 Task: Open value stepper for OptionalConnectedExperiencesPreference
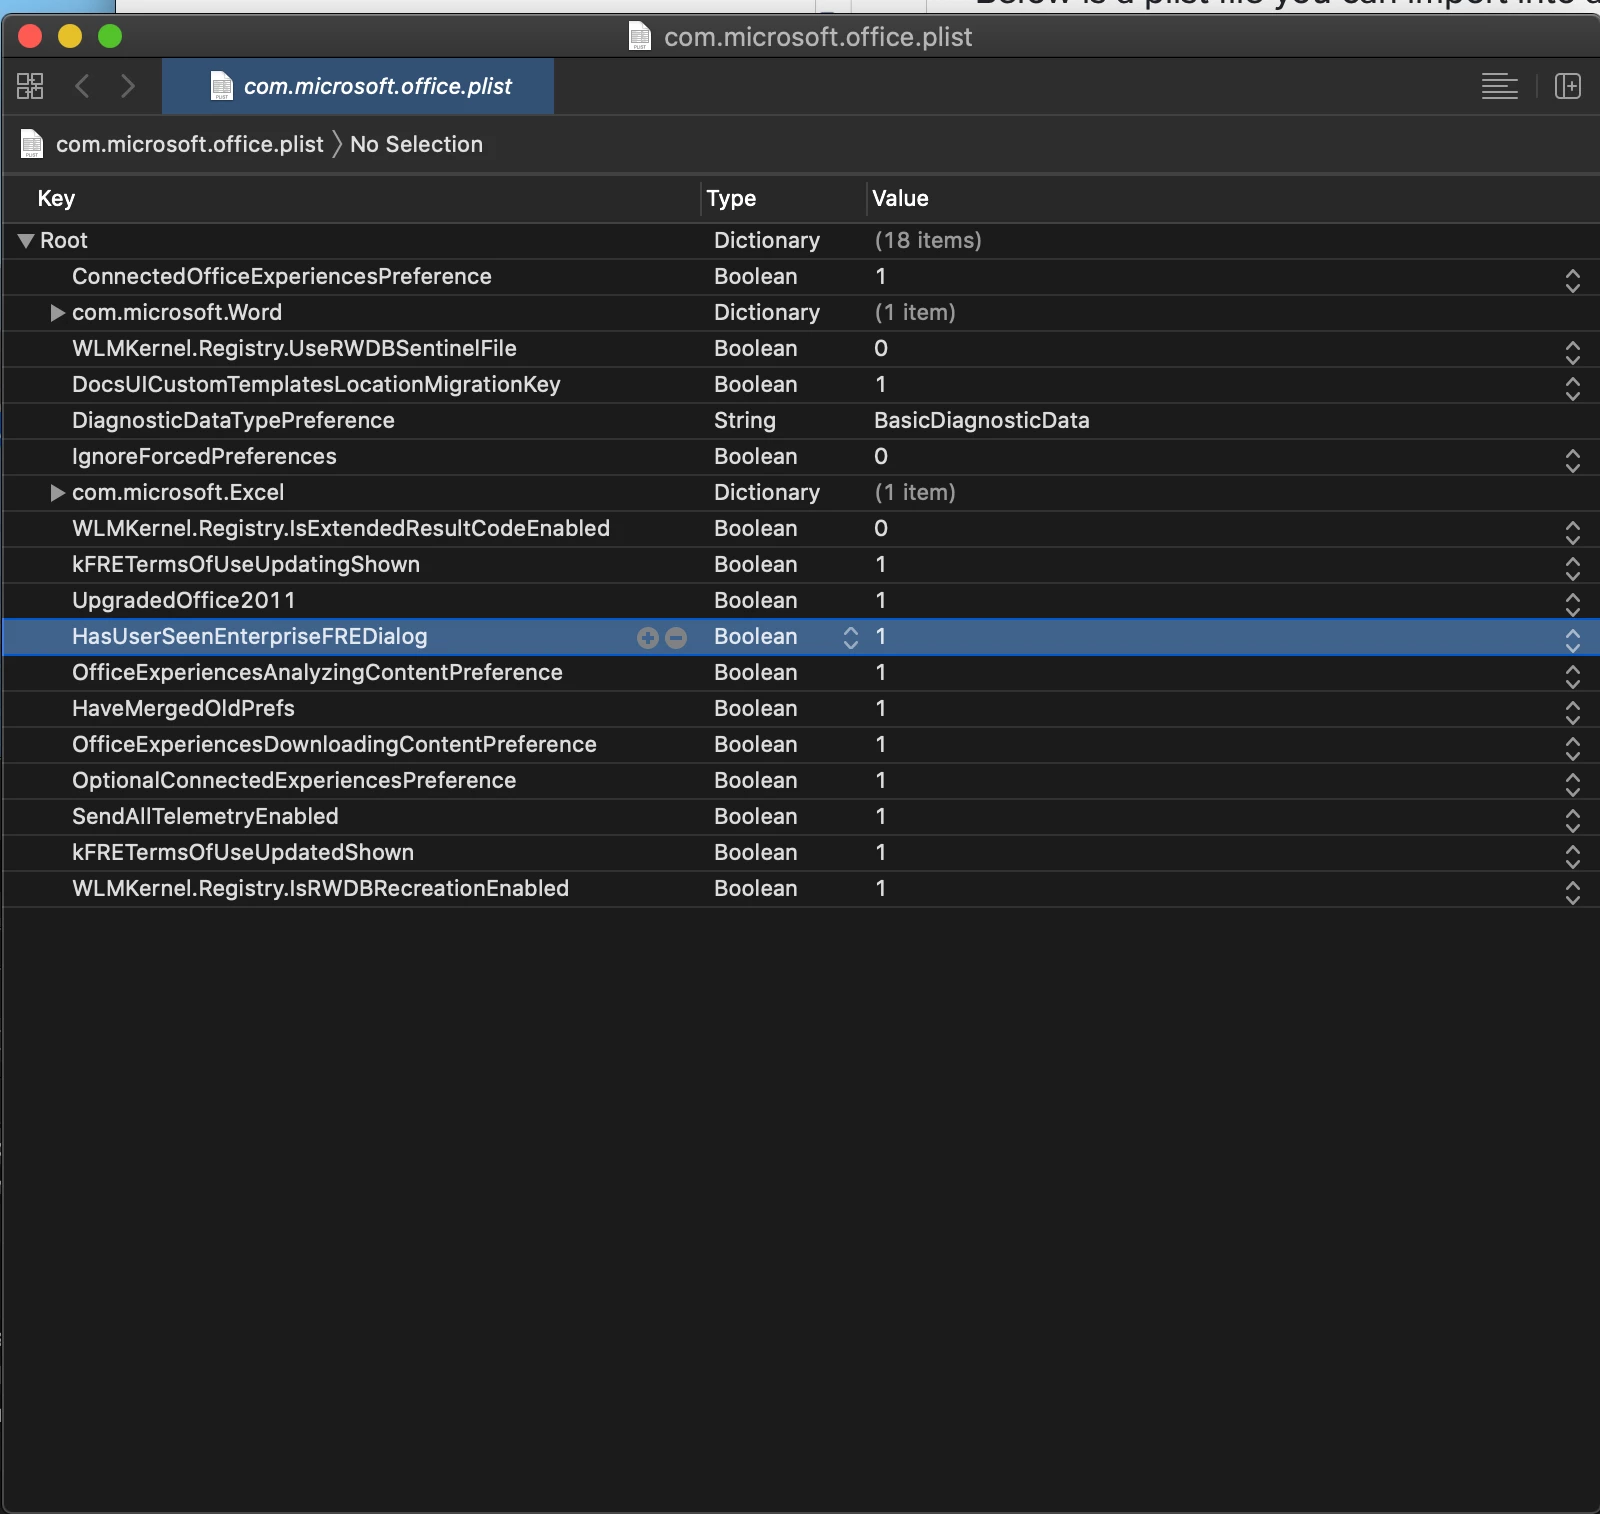tap(1573, 784)
